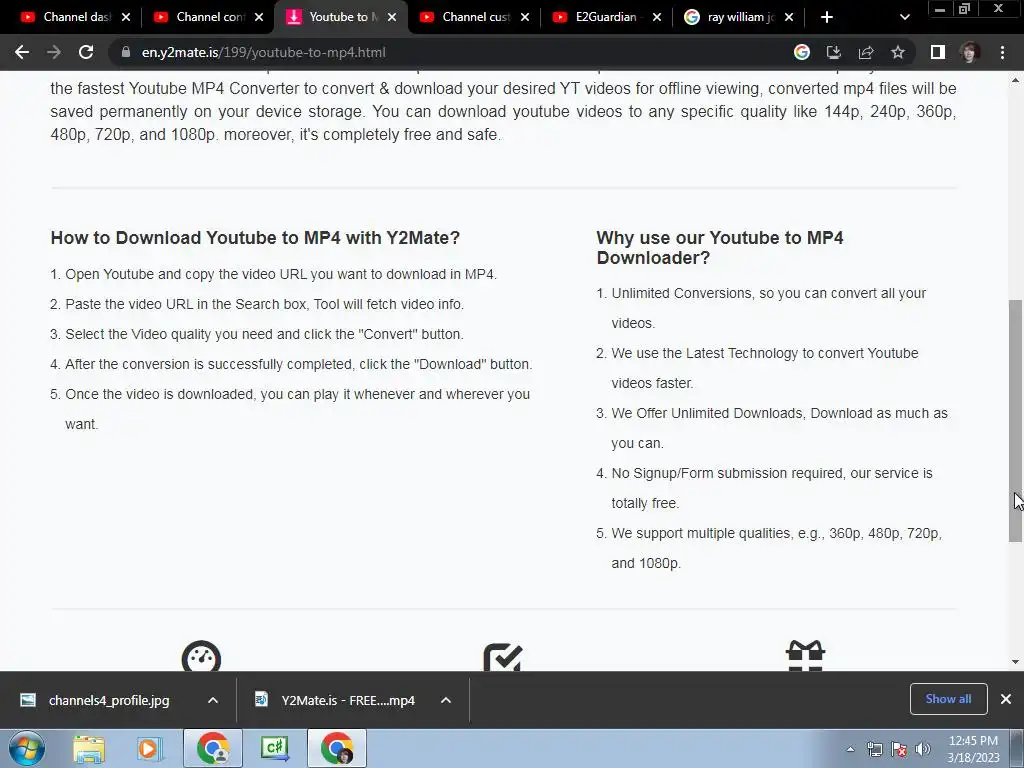Open the Windows Start menu
The width and height of the screenshot is (1024, 768).
click(x=27, y=748)
